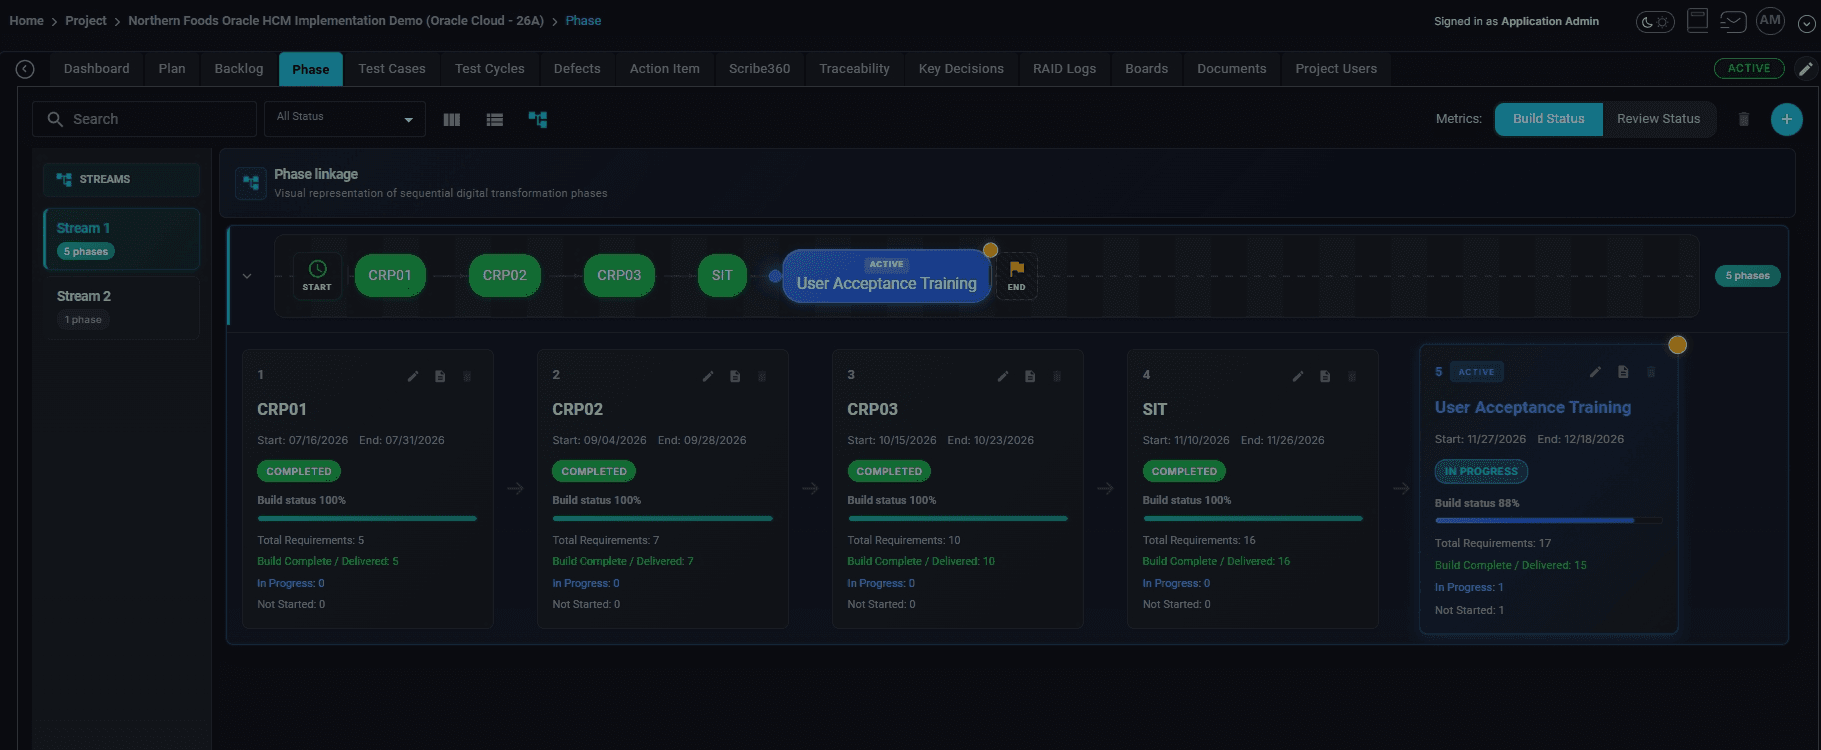1821x750 pixels.
Task: Open the messages envelope icon
Action: pyautogui.click(x=1733, y=21)
